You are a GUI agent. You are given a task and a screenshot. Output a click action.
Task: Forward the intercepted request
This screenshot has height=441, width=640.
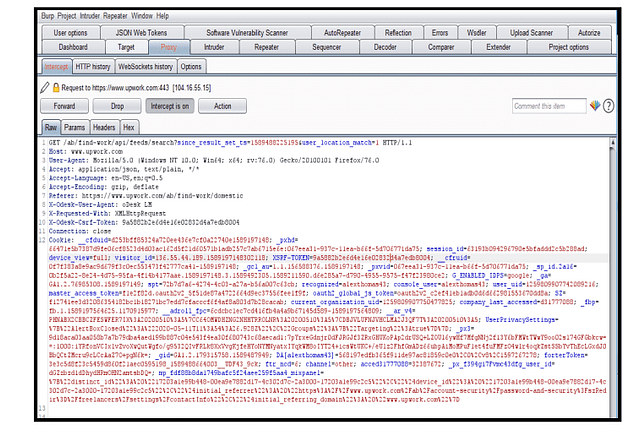coord(64,106)
